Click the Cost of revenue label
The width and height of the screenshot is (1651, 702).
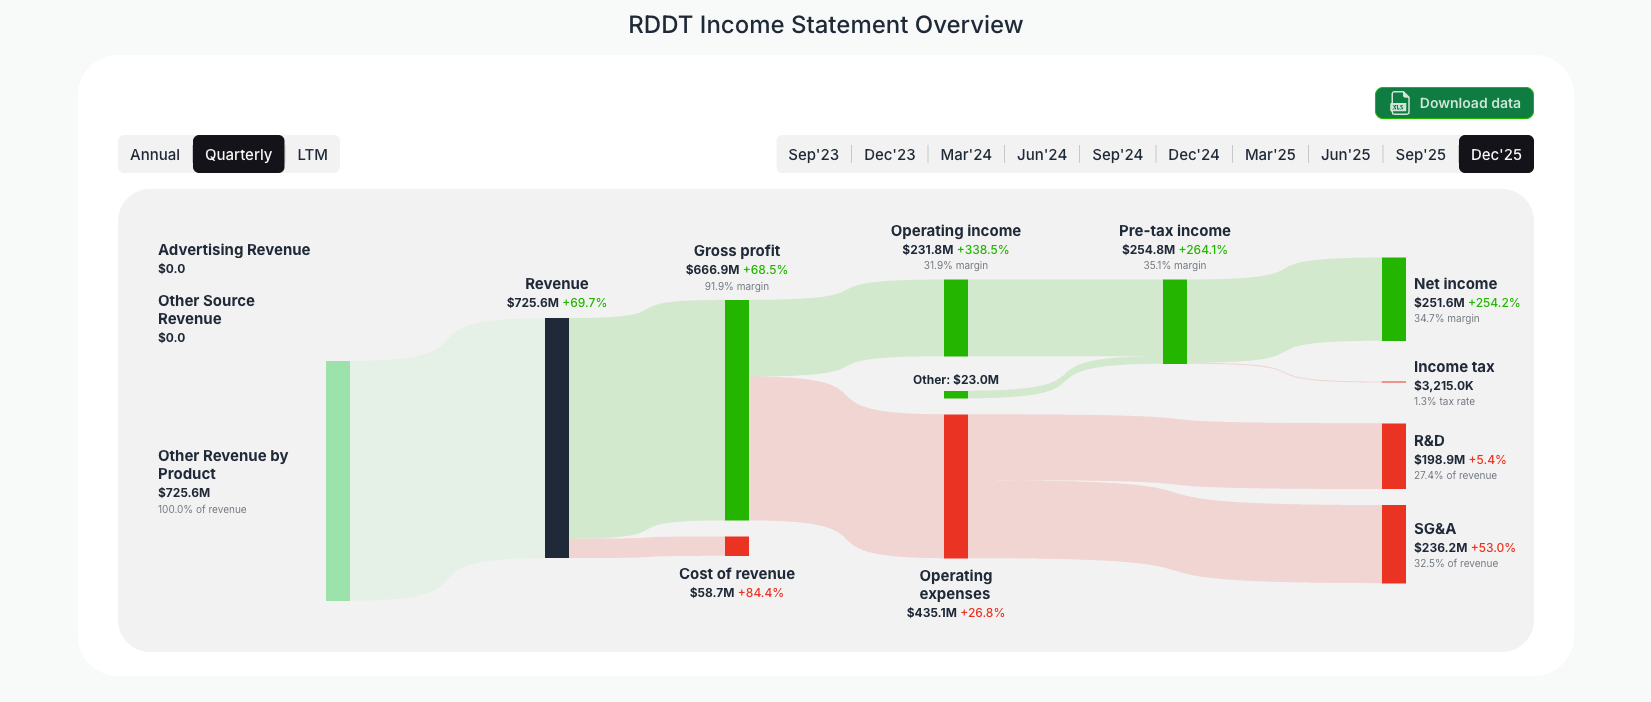point(737,574)
